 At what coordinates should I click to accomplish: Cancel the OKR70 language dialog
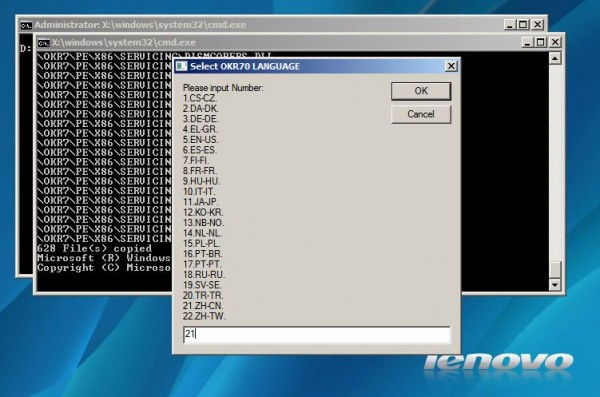[x=421, y=114]
